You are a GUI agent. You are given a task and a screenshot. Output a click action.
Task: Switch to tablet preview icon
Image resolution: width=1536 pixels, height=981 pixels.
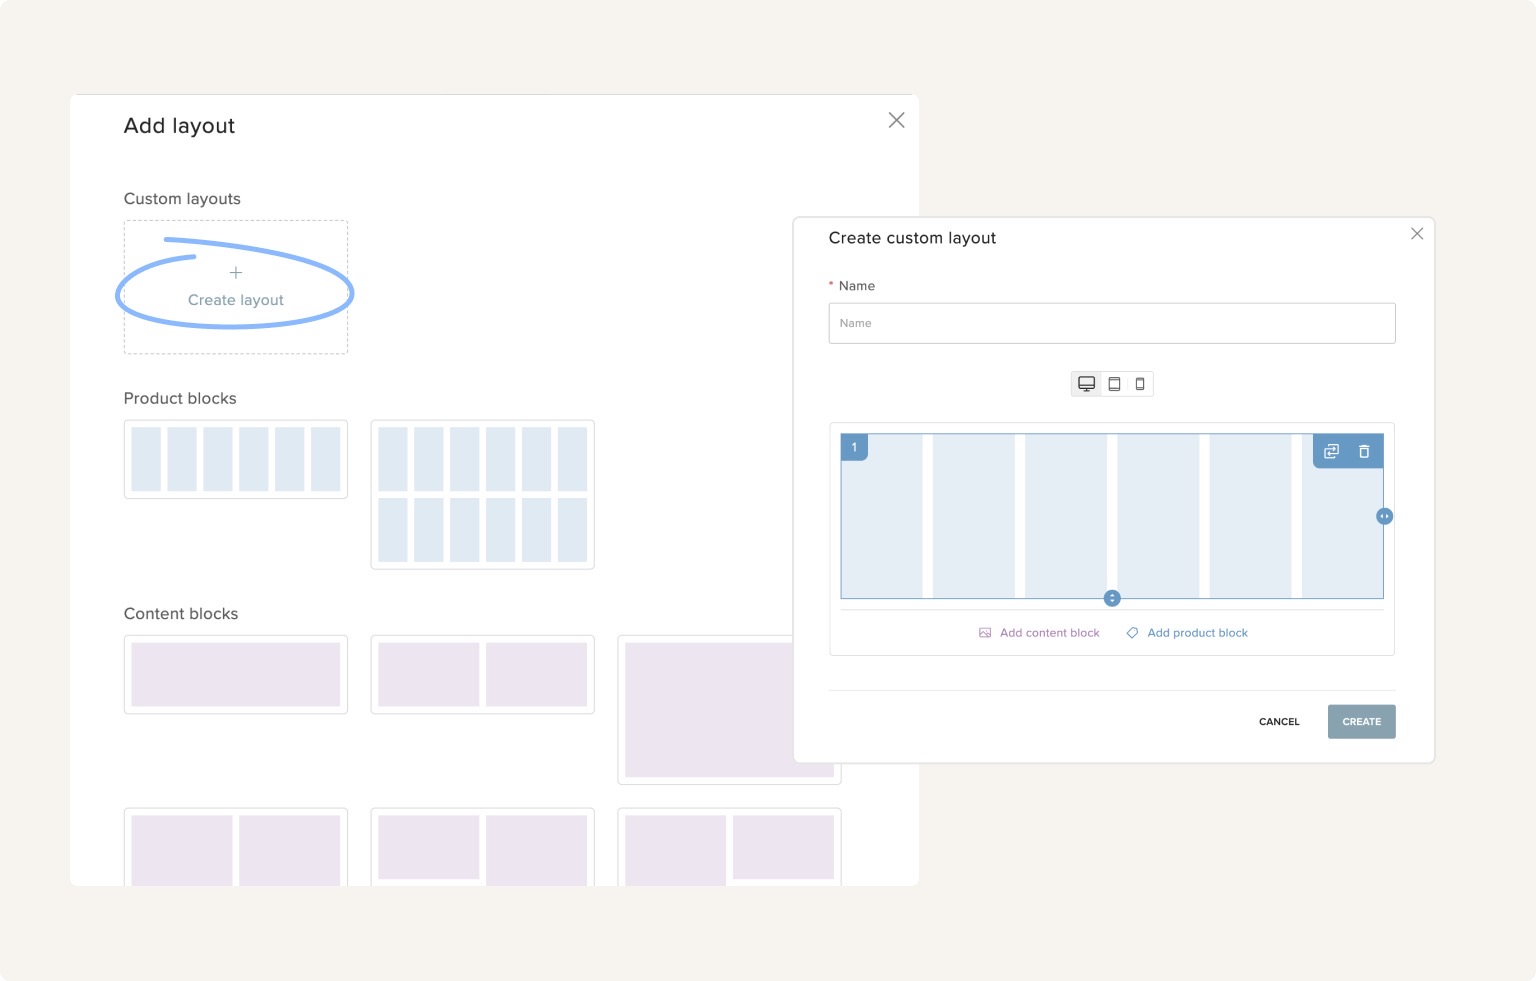coord(1114,384)
